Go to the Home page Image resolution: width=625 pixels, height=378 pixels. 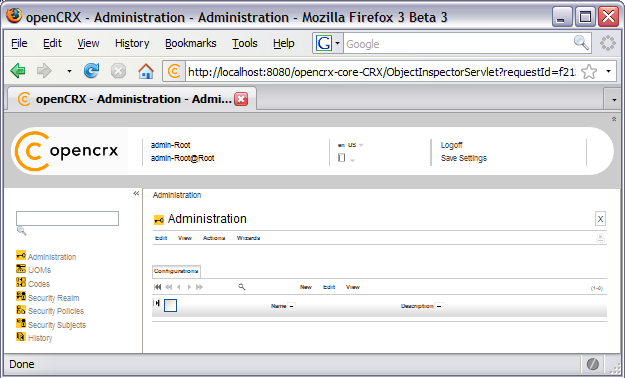pos(146,71)
